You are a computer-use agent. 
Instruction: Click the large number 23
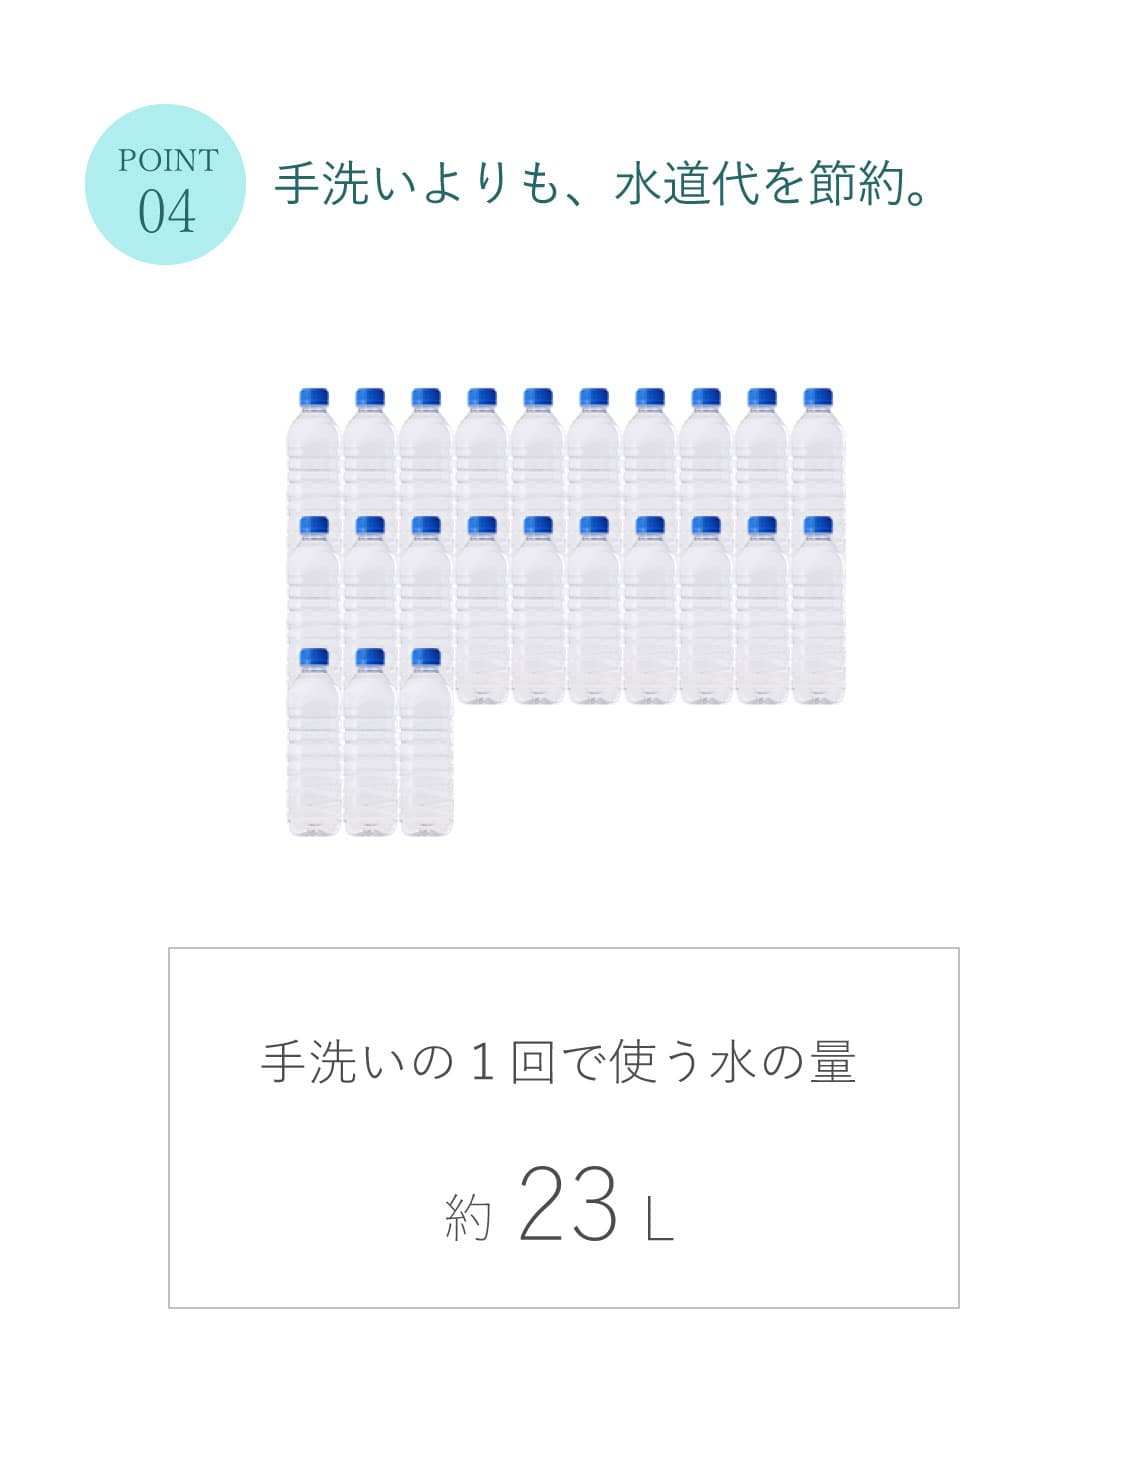(x=569, y=1203)
